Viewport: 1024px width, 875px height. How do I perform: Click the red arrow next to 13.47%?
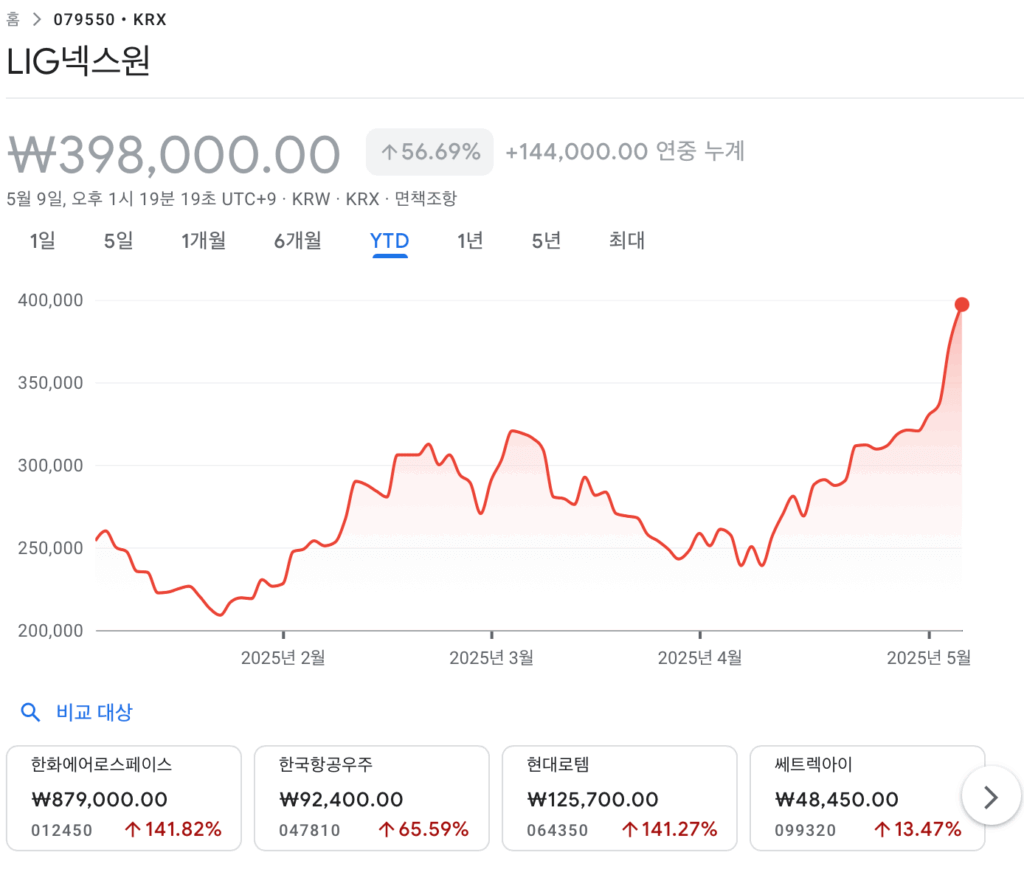point(882,829)
